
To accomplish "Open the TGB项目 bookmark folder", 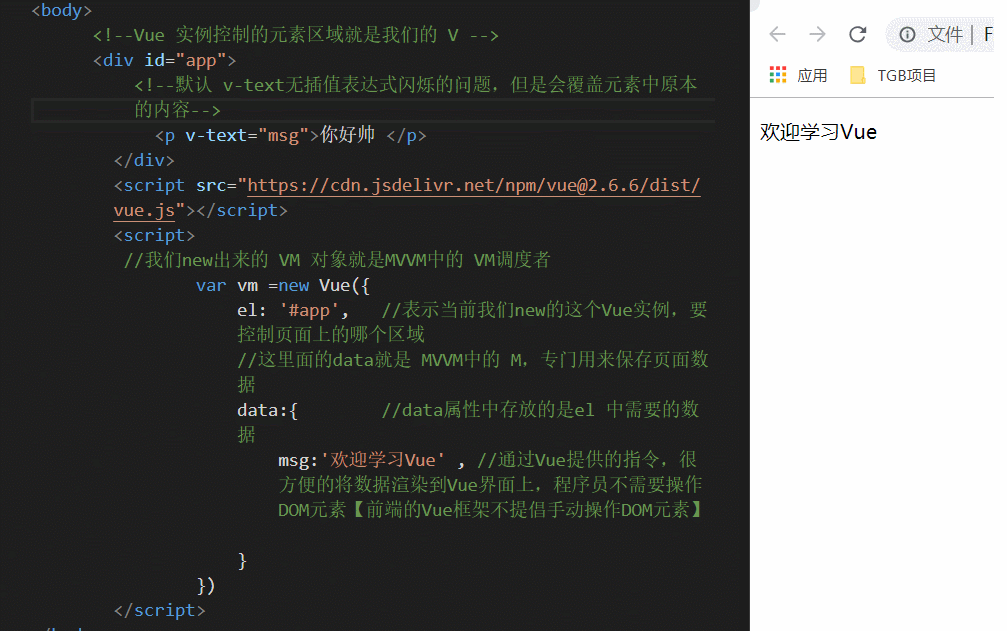I will [893, 75].
